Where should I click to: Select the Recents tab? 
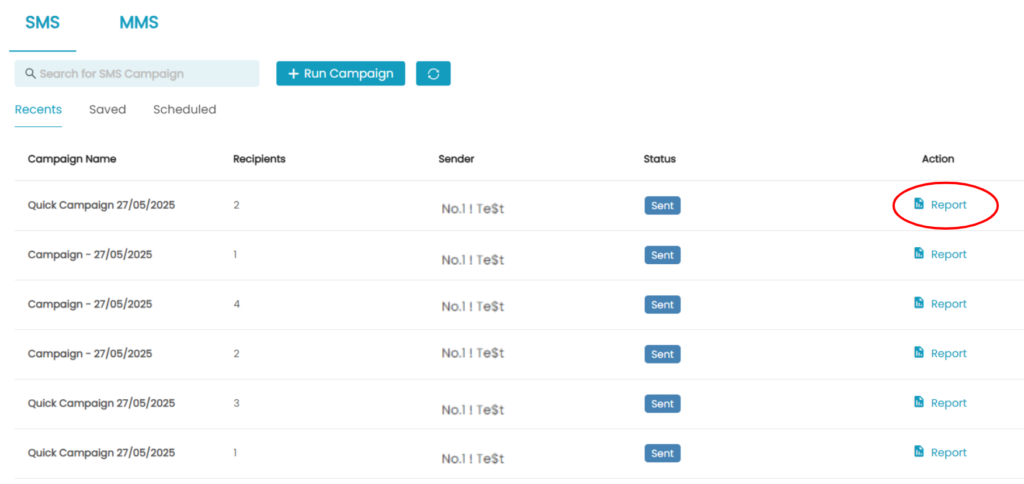(39, 110)
